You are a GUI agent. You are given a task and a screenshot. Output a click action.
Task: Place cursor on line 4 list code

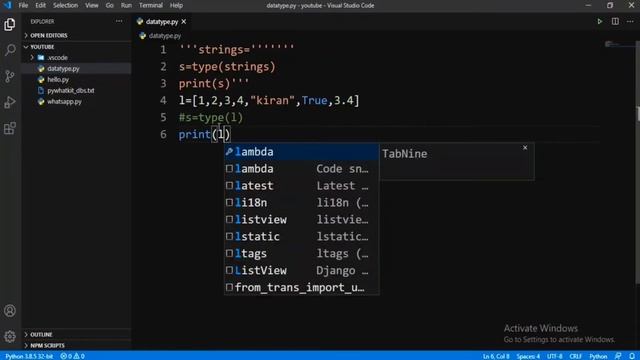click(x=269, y=100)
